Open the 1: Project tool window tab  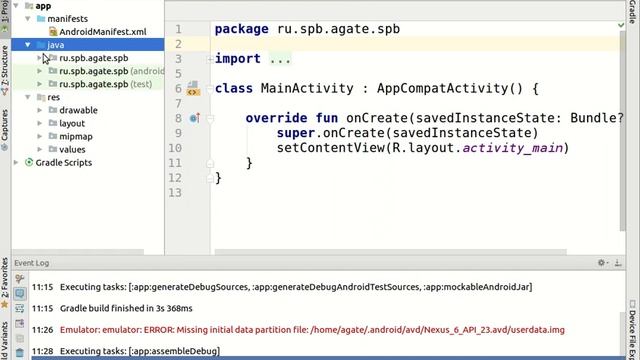point(4,16)
